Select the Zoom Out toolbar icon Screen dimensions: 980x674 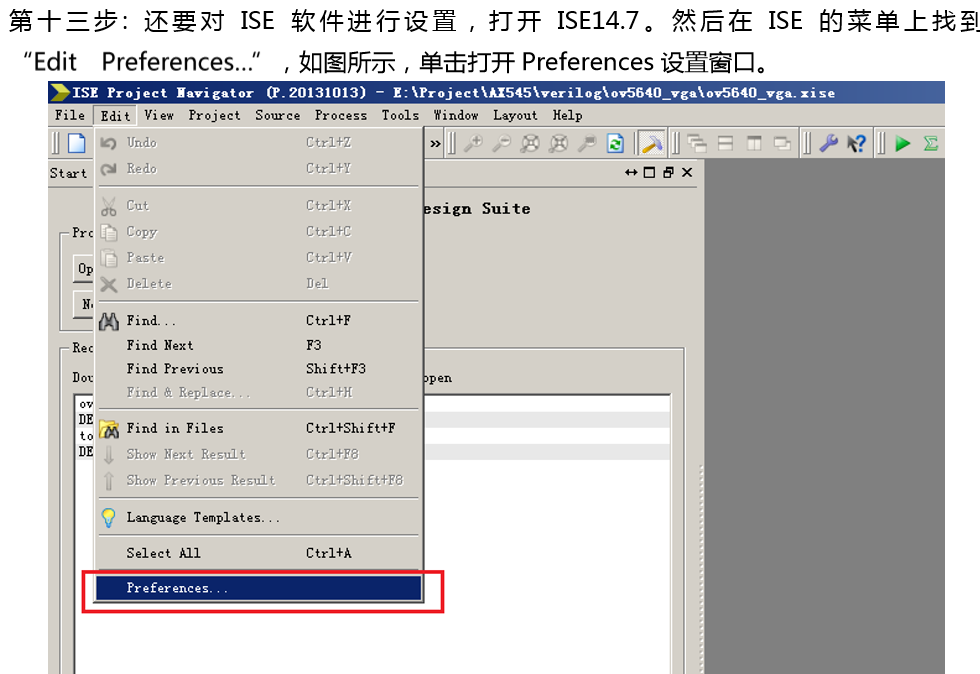point(501,143)
